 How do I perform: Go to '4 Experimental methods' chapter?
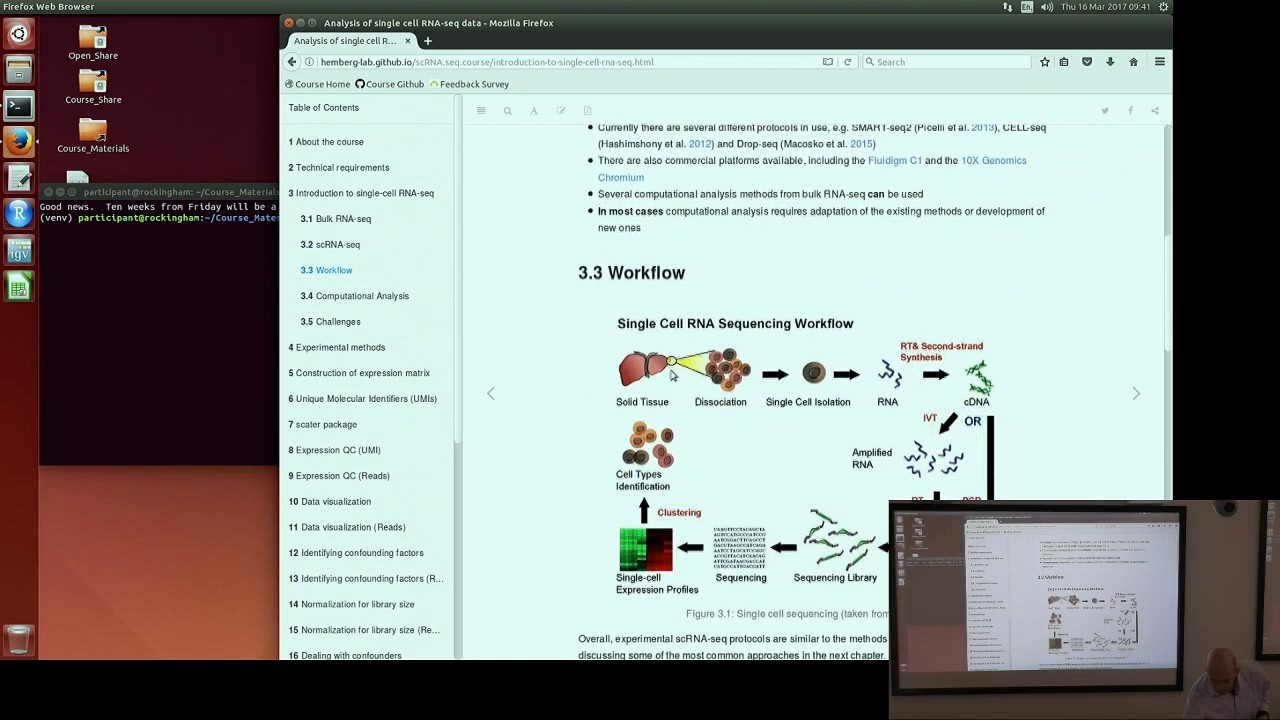(337, 348)
